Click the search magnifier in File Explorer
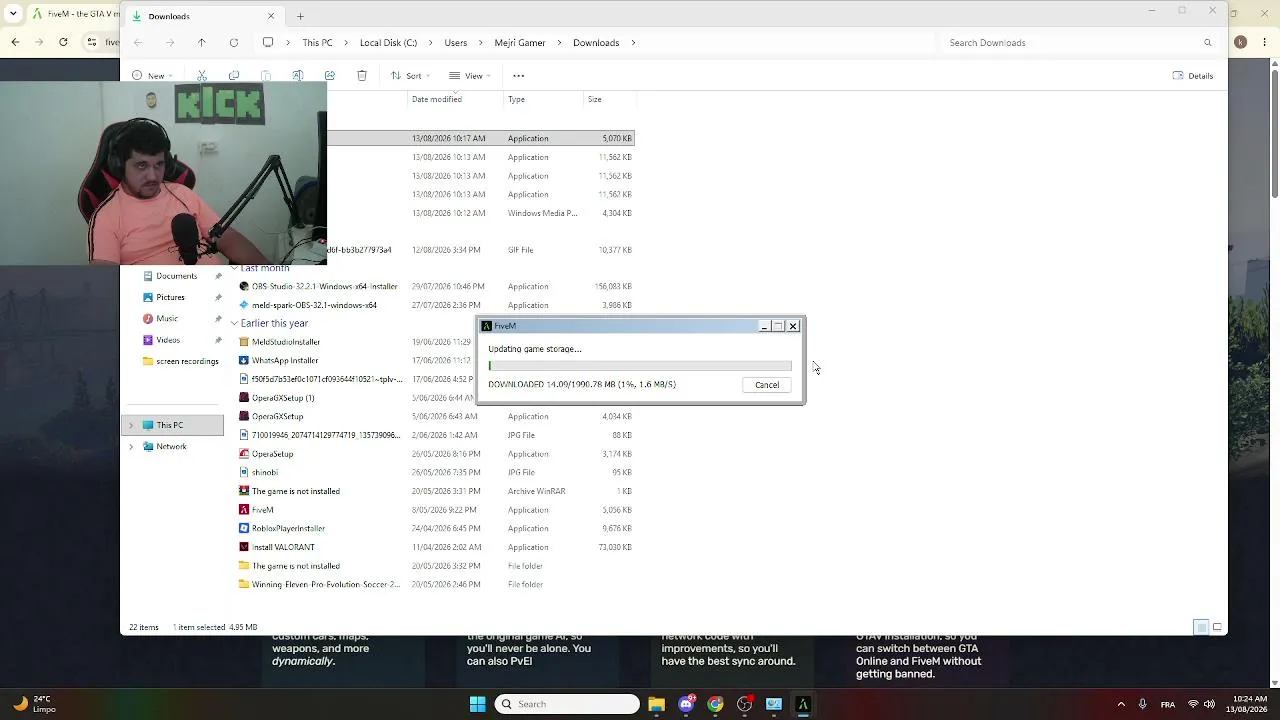The image size is (1280, 720). point(1208,43)
